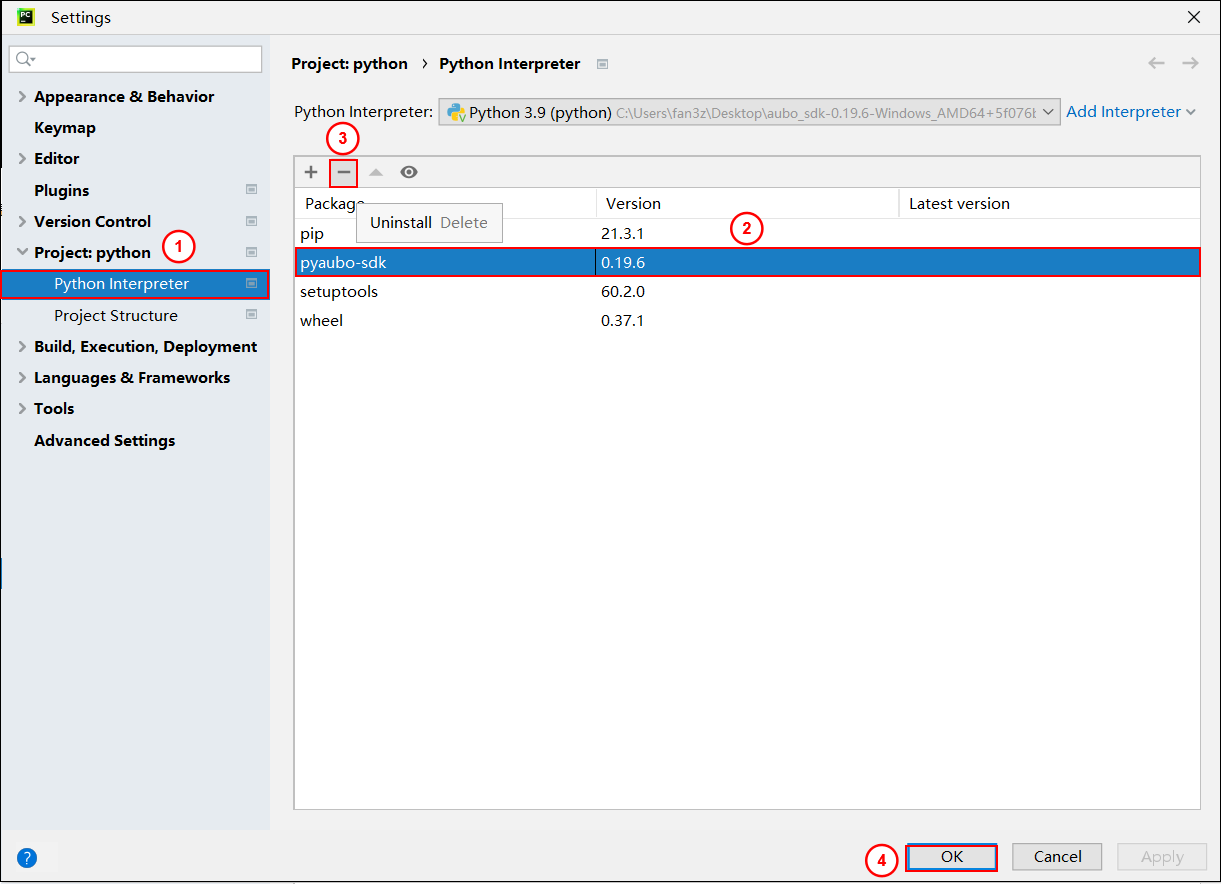Click the Project: python breadcrumb
Viewport: 1221px width, 884px height.
pyautogui.click(x=349, y=63)
